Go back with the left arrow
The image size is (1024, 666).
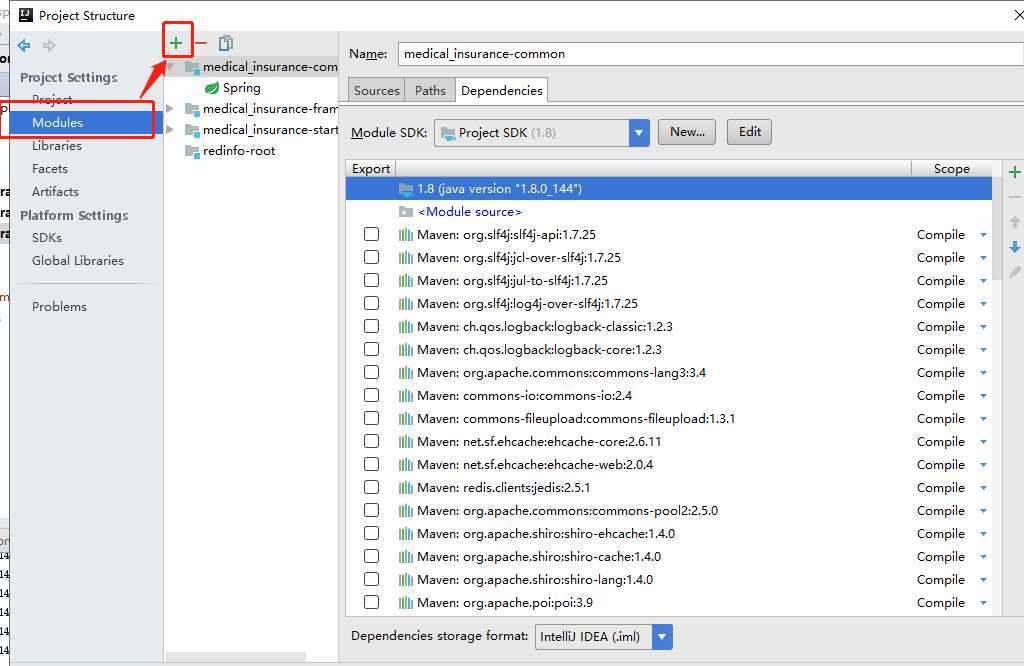(24, 45)
